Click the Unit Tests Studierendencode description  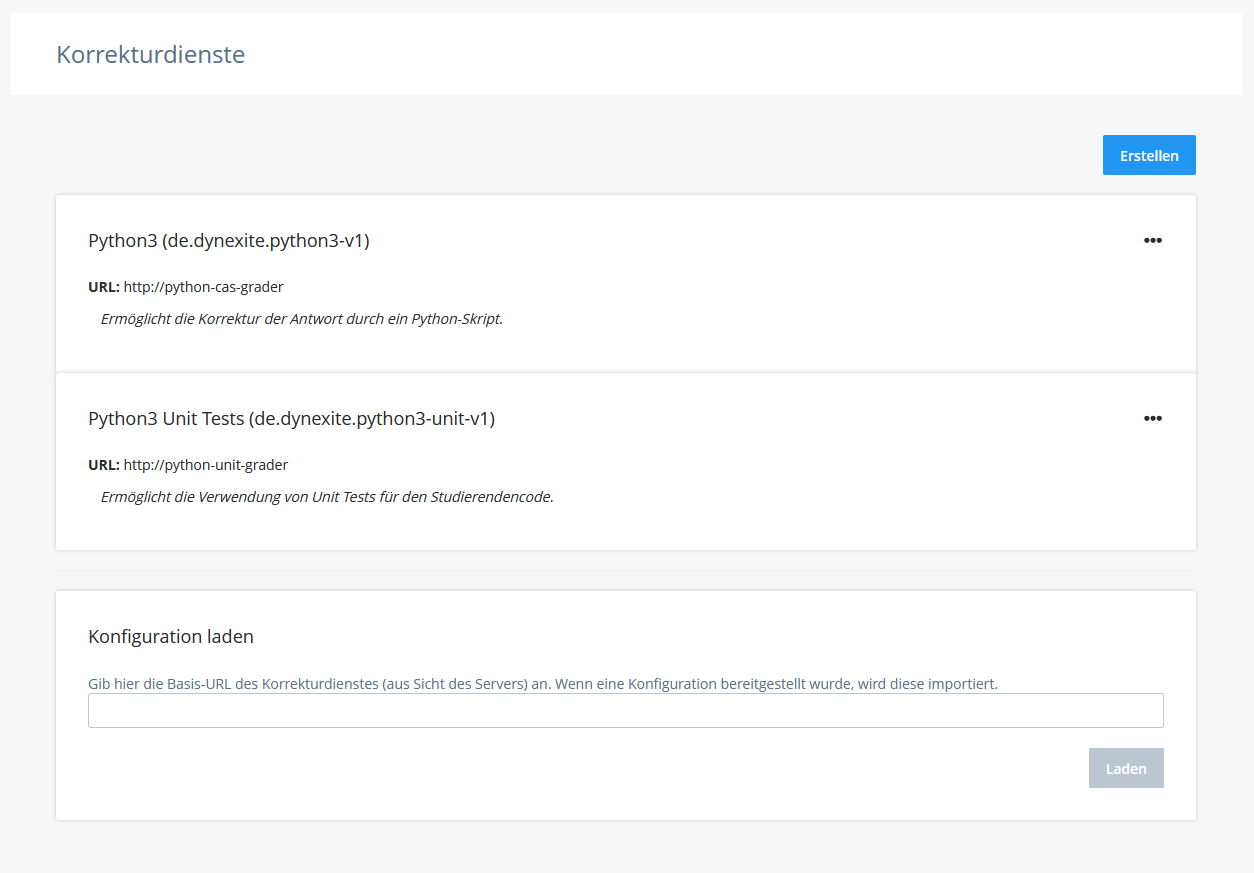point(327,497)
